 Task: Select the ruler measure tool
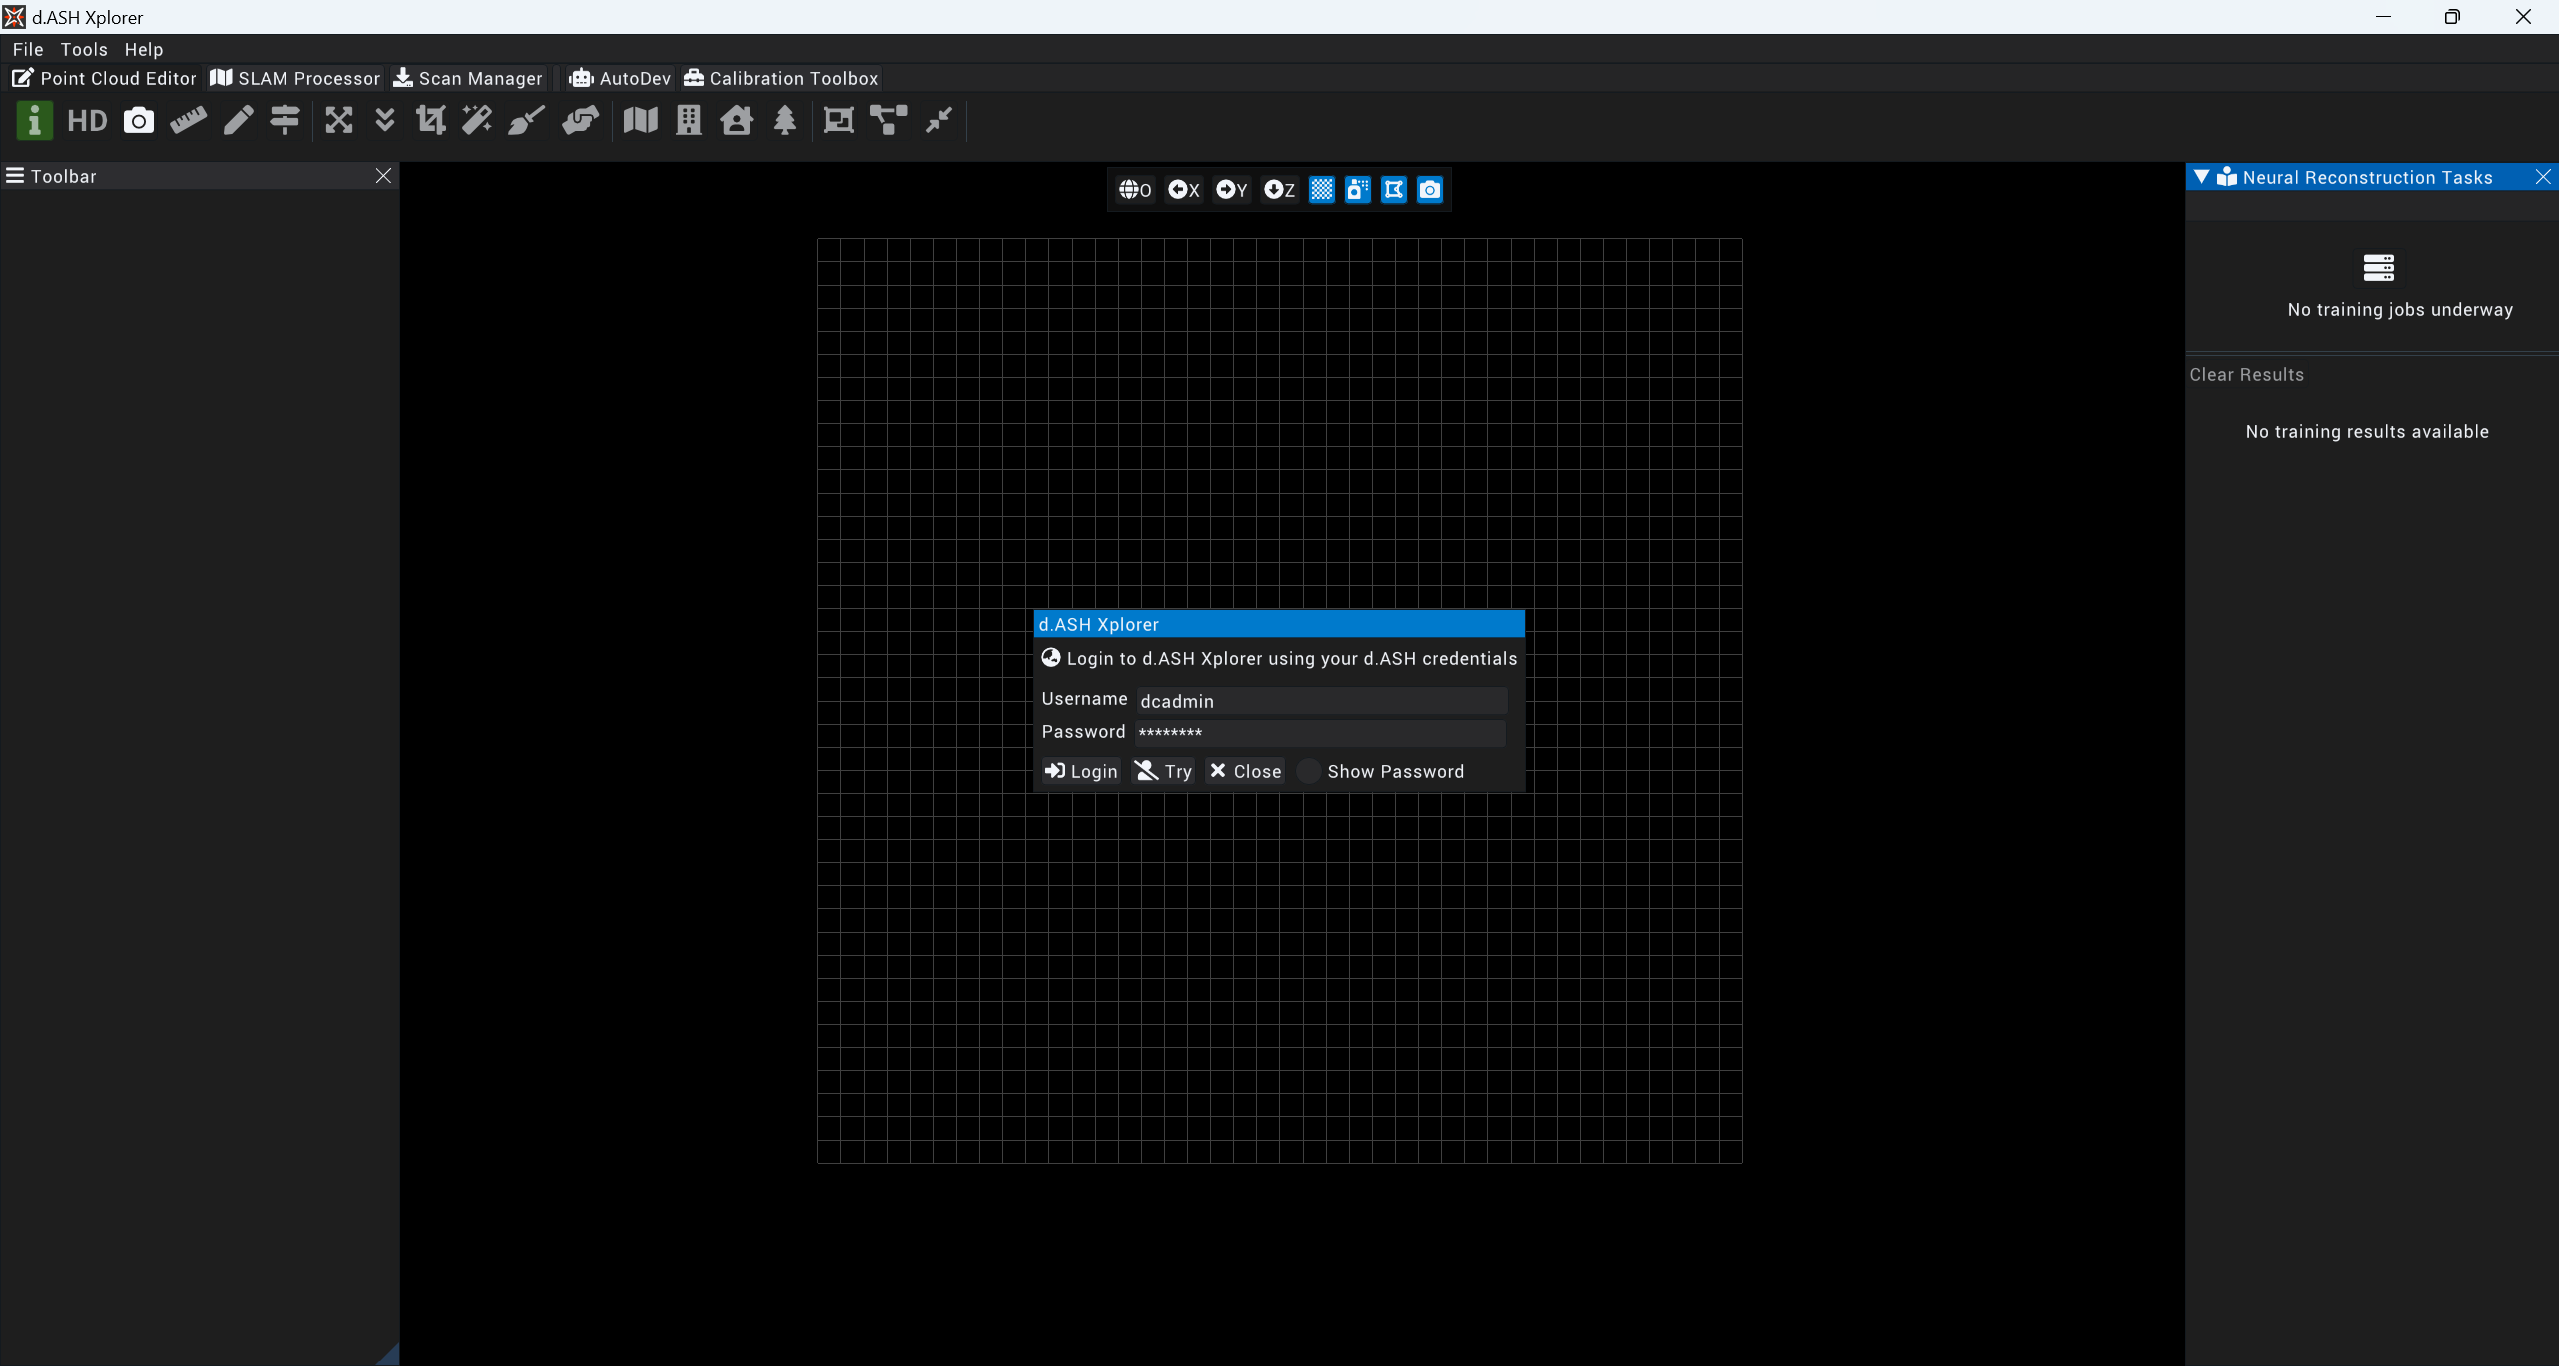click(188, 121)
